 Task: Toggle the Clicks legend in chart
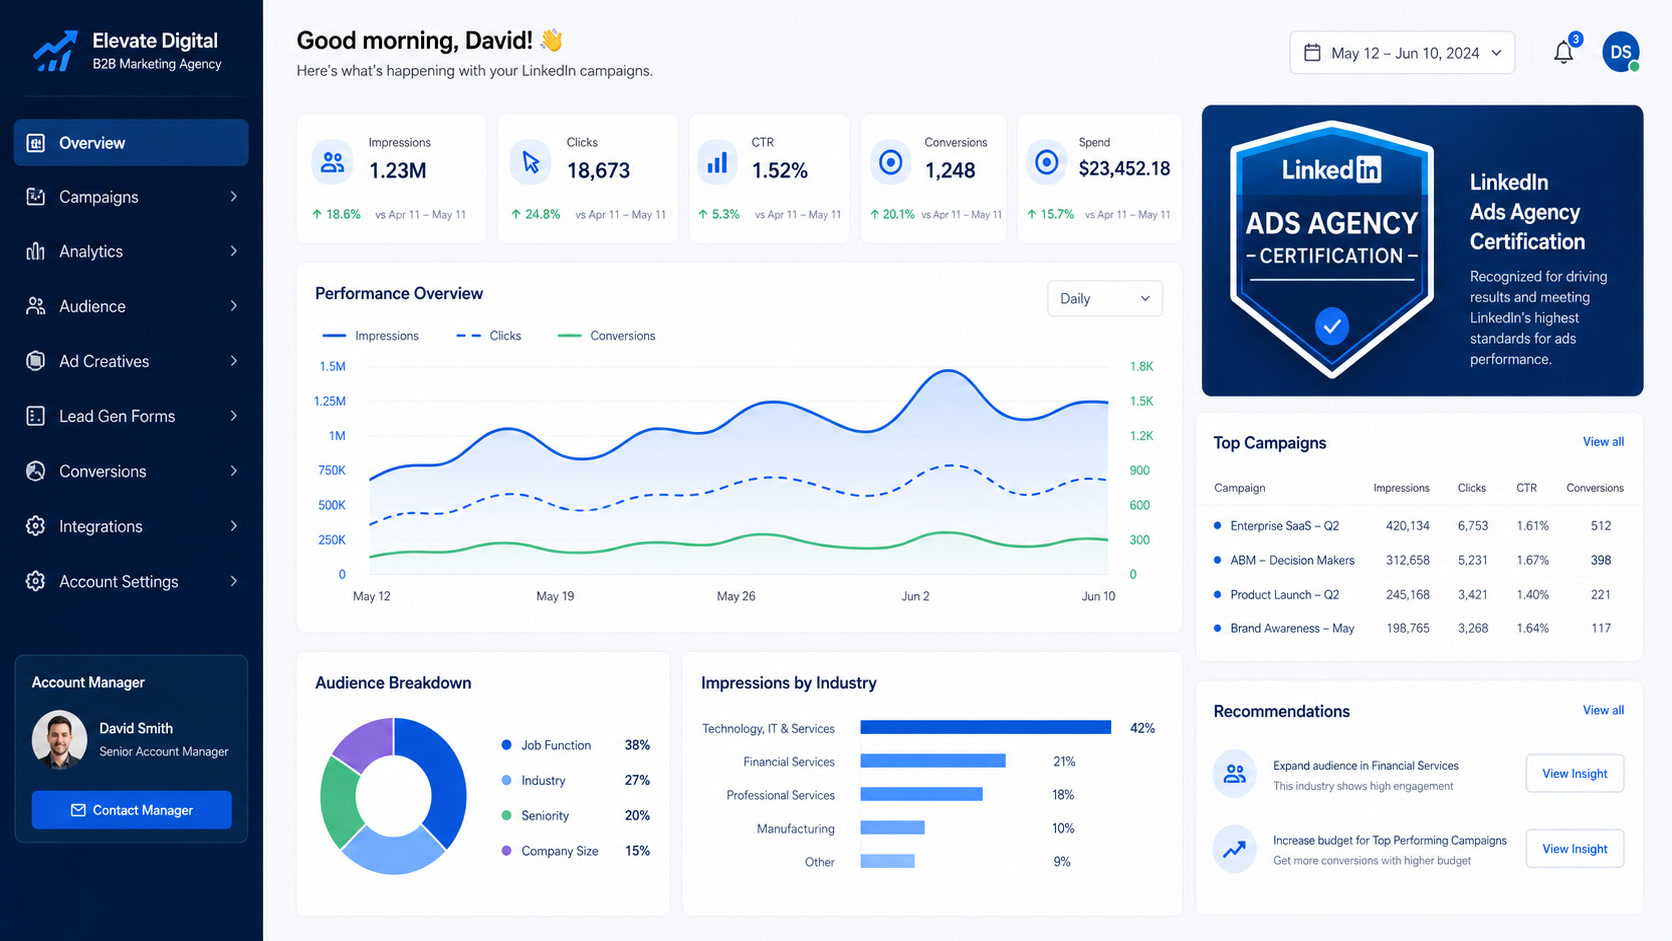pos(488,336)
